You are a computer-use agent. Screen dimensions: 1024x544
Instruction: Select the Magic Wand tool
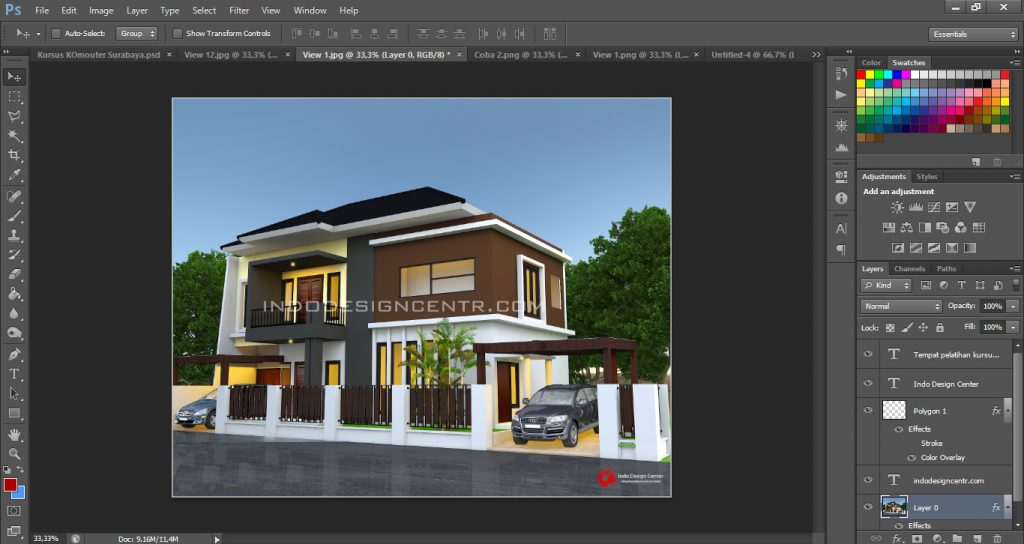click(14, 136)
